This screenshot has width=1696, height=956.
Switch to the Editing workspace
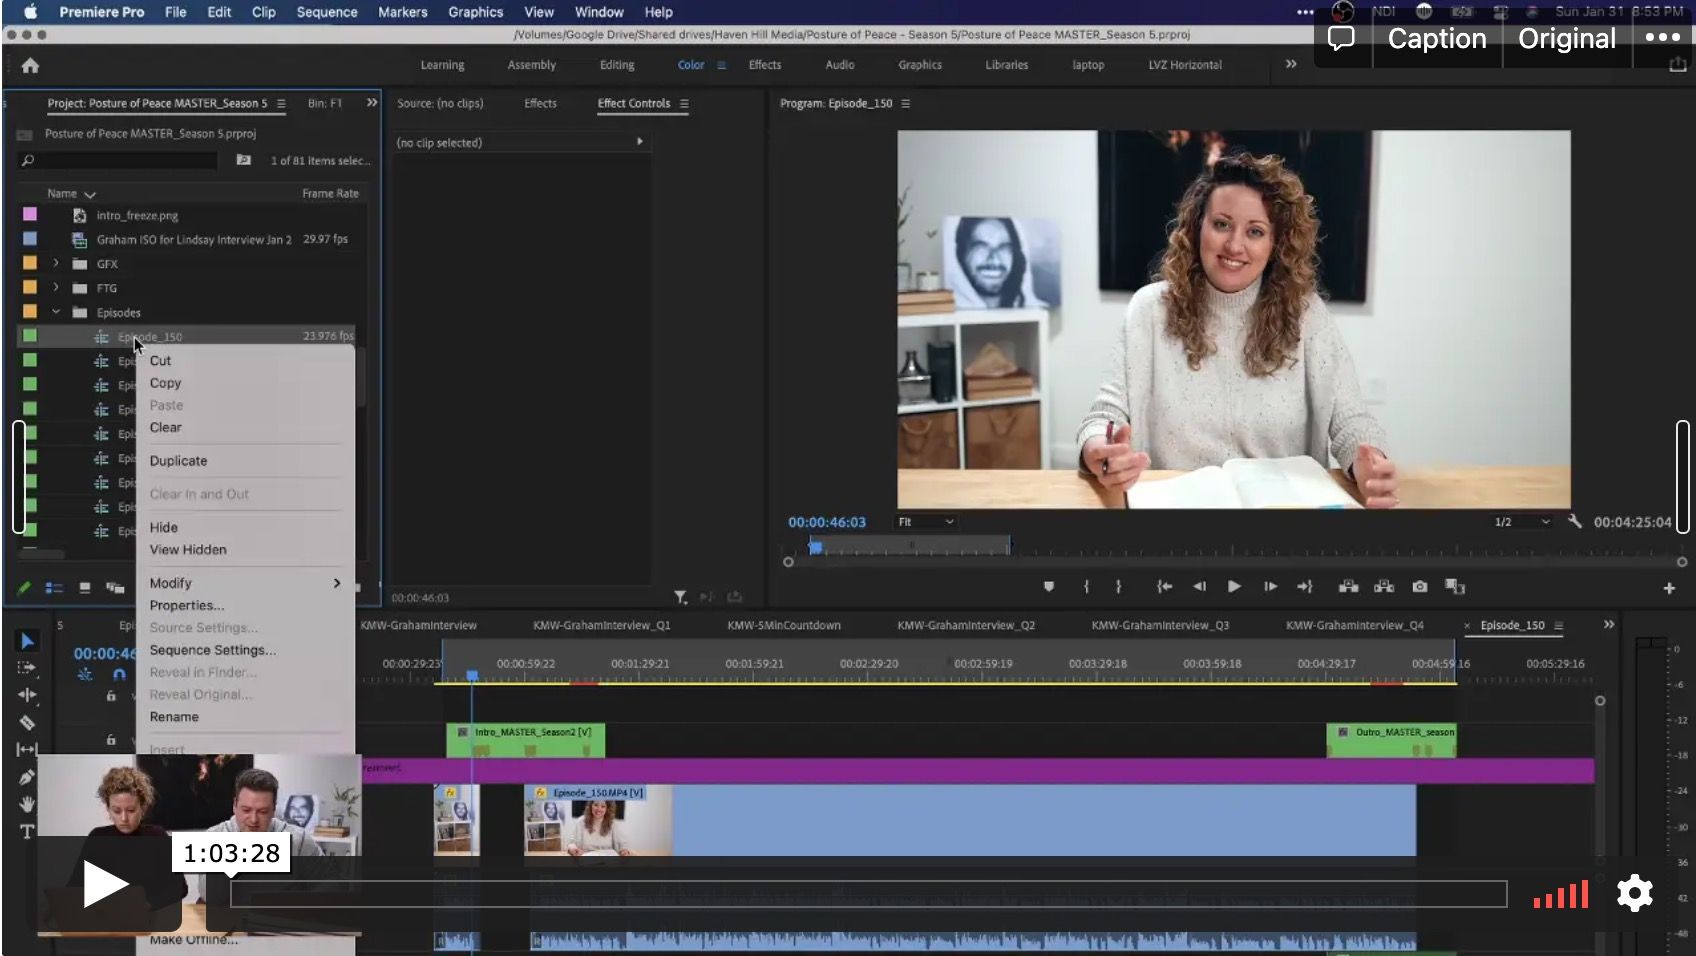[x=616, y=65]
